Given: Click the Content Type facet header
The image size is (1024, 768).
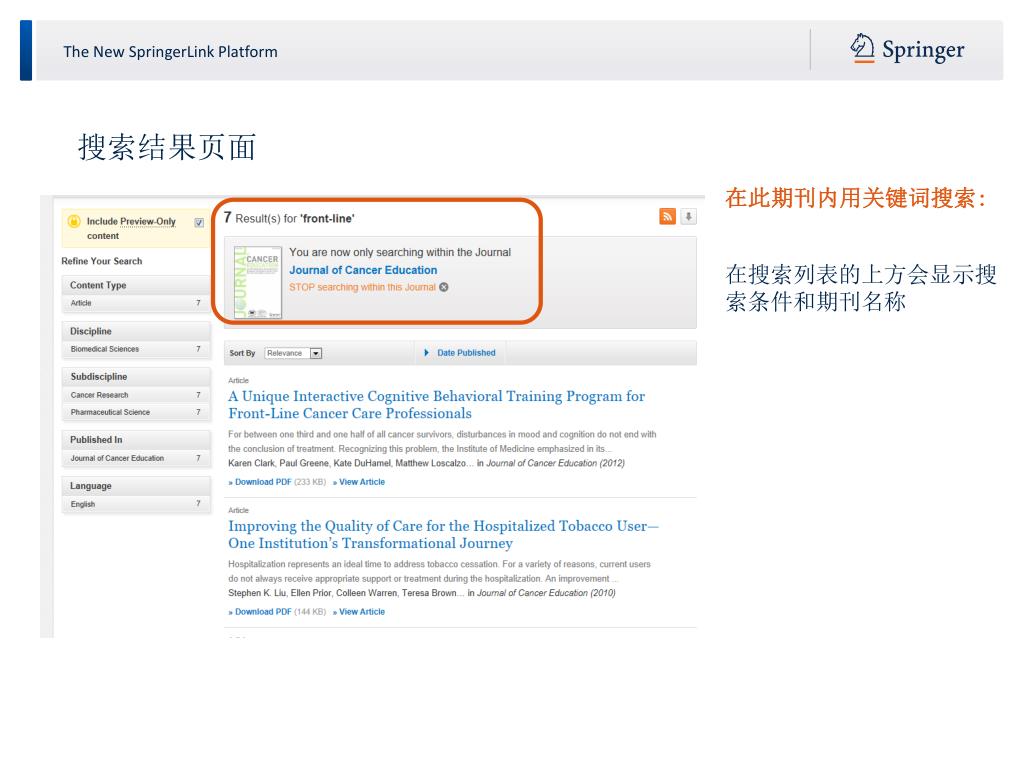Looking at the screenshot, I should pyautogui.click(x=136, y=285).
